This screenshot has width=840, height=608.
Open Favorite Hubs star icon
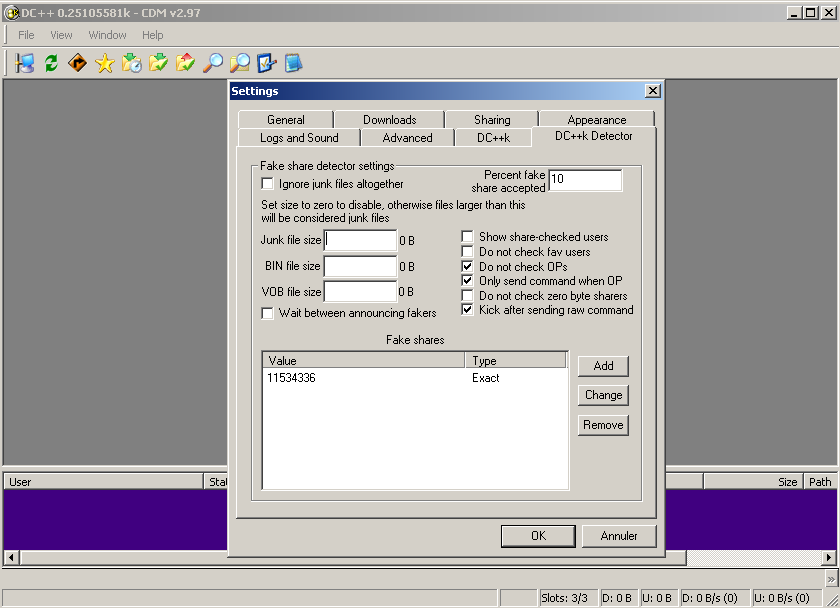point(104,63)
